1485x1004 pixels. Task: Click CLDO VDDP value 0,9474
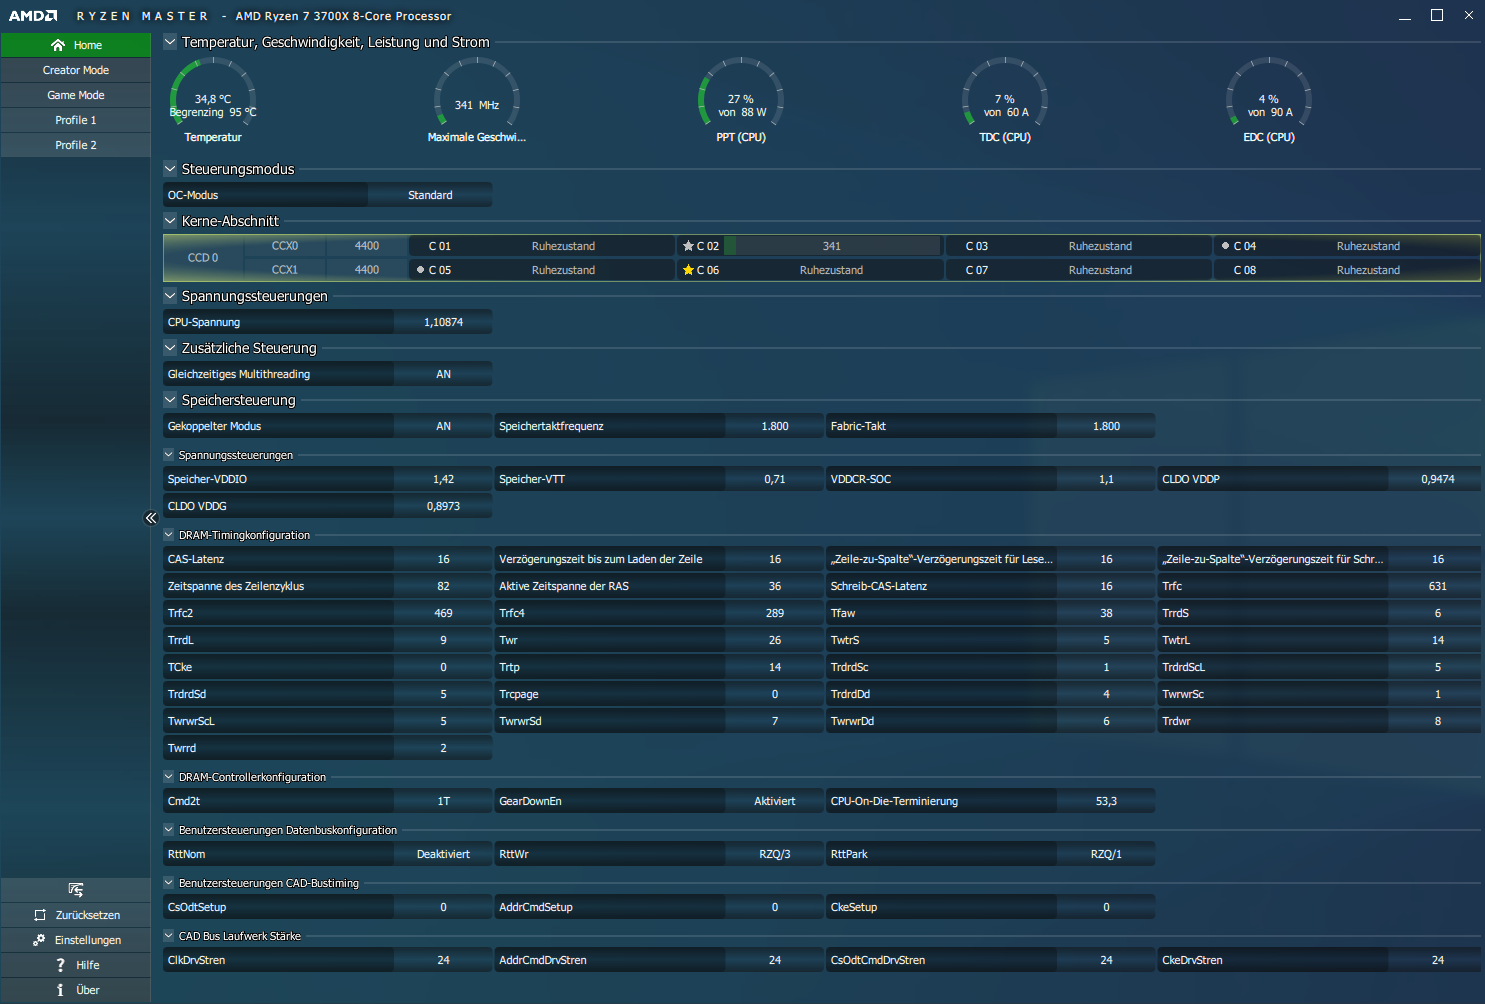tap(1437, 479)
